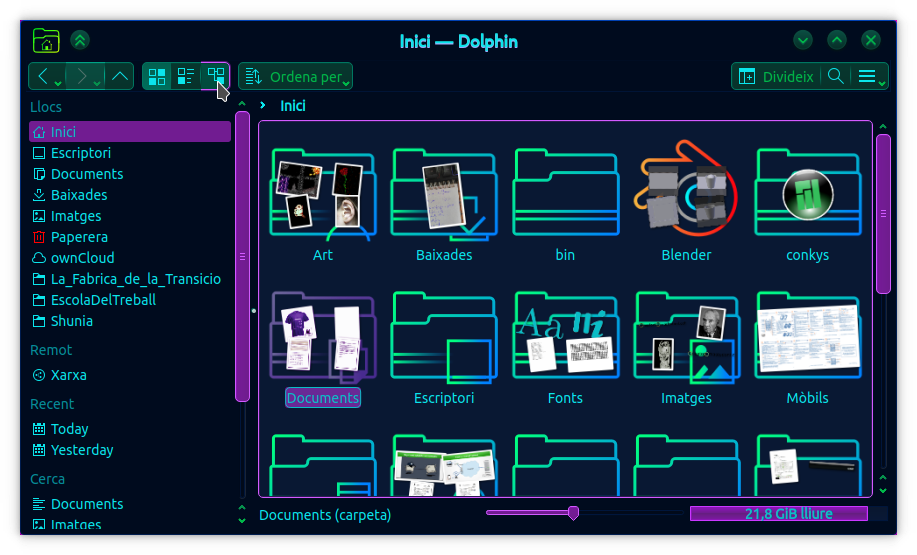Click the zoom slider handle in status bar

(x=574, y=513)
